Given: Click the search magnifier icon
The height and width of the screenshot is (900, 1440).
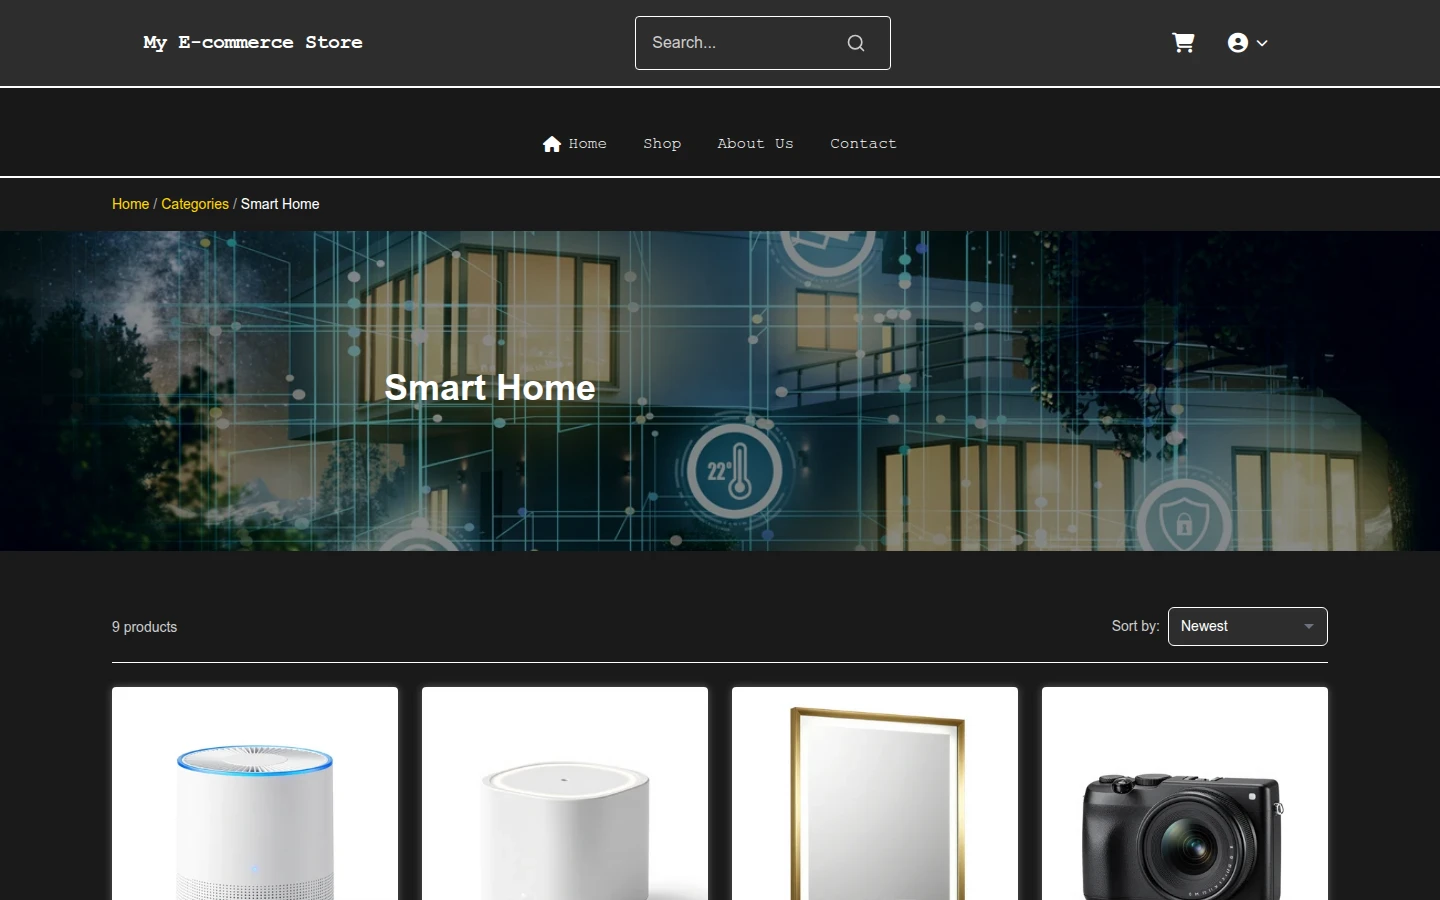Looking at the screenshot, I should click(x=856, y=43).
